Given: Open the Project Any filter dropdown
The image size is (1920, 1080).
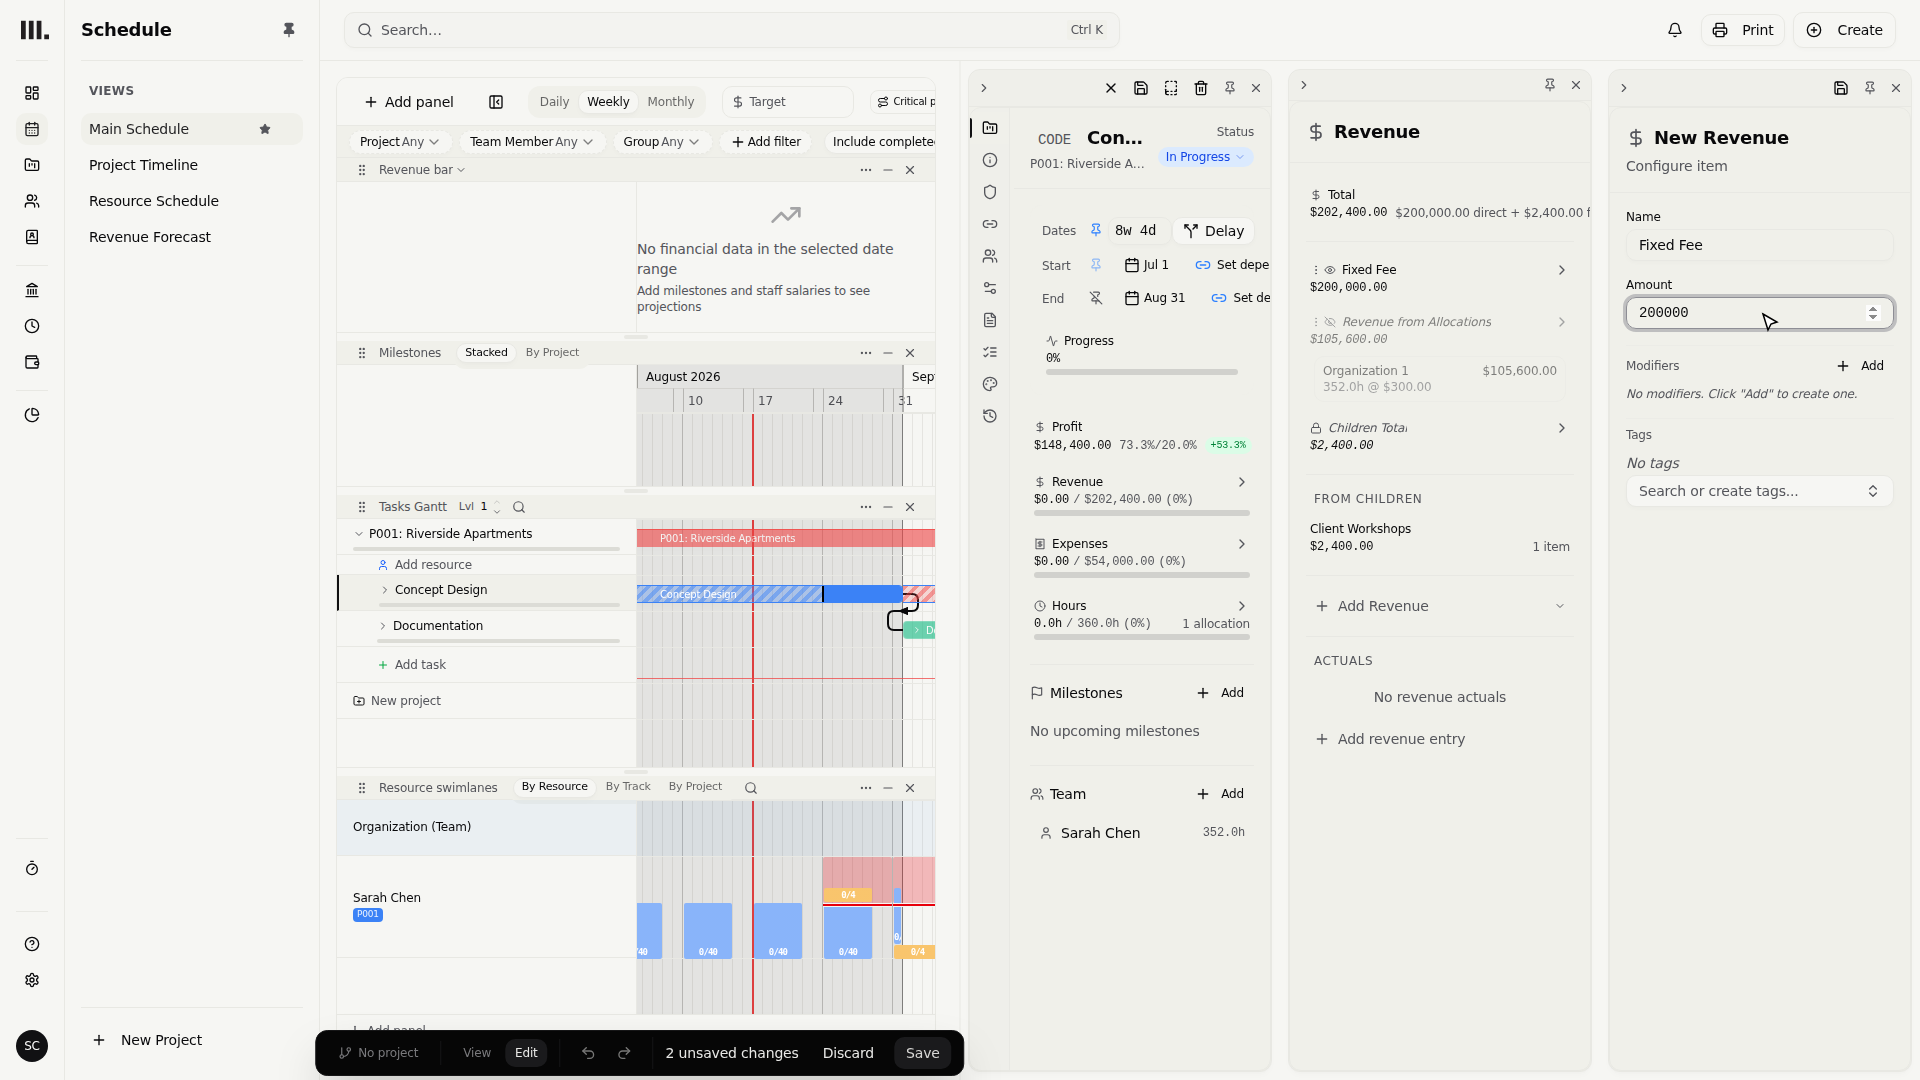Looking at the screenshot, I should 400,142.
